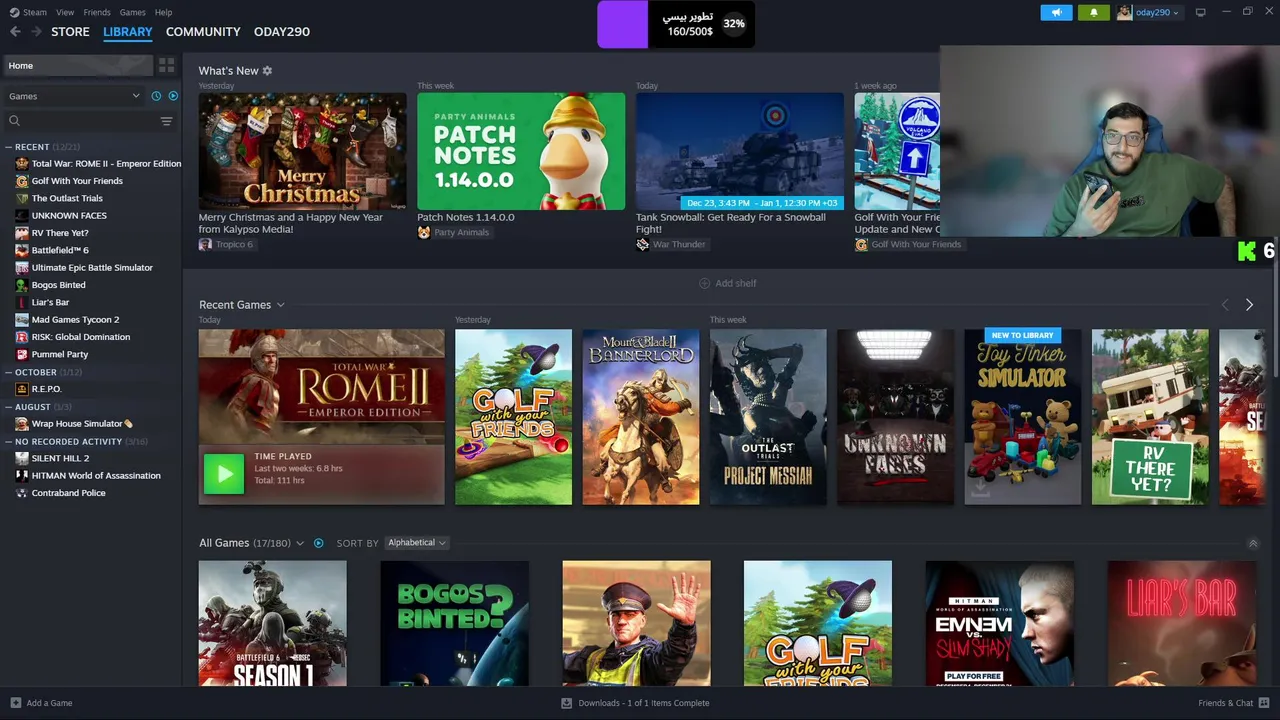
Task: Select Liar's Bar icon in the sidebar
Action: pyautogui.click(x=22, y=302)
